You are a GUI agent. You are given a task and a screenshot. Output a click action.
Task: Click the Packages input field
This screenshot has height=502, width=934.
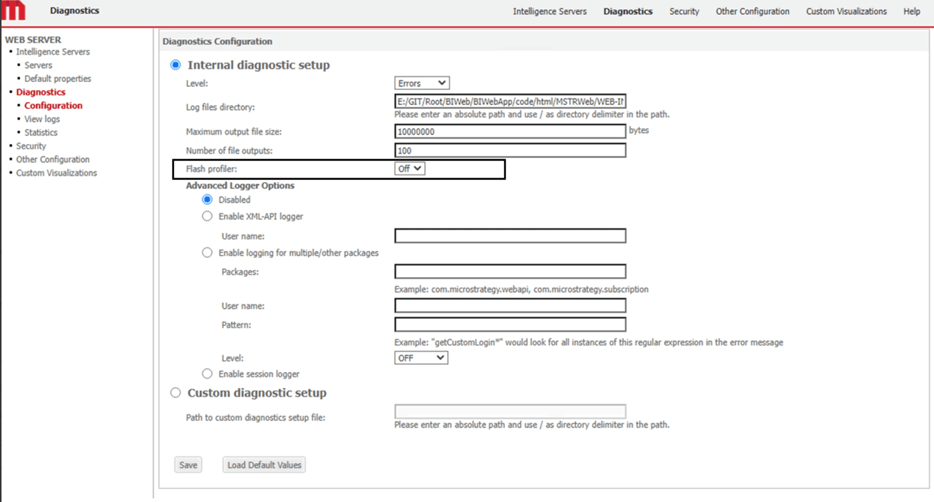(x=510, y=272)
